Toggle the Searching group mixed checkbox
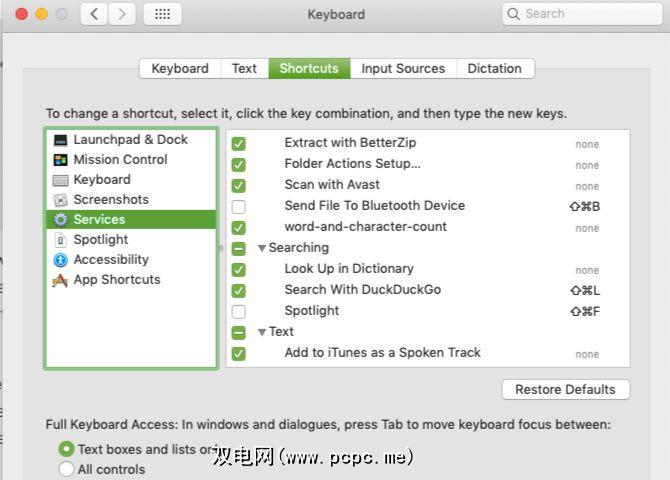 tap(239, 249)
